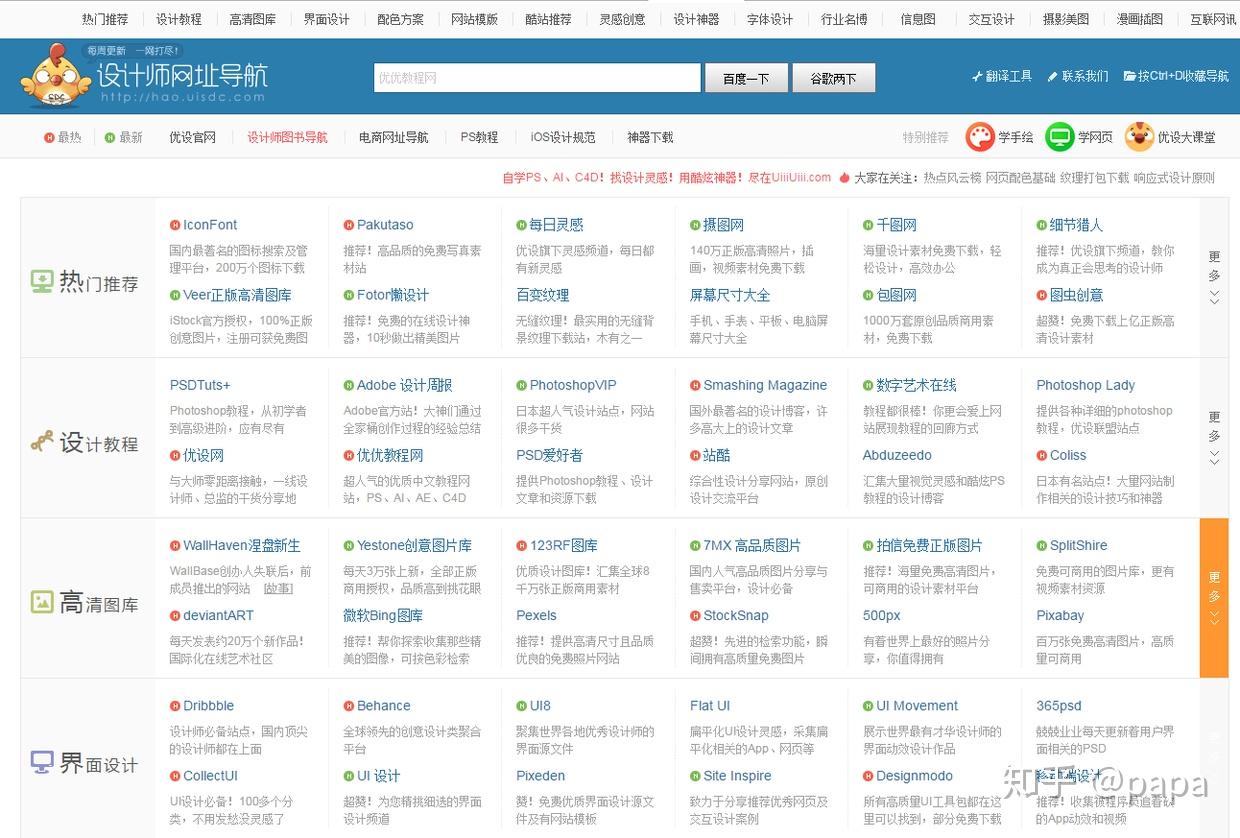Open the IconFont link
Image resolution: width=1240 pixels, height=838 pixels.
(x=210, y=225)
